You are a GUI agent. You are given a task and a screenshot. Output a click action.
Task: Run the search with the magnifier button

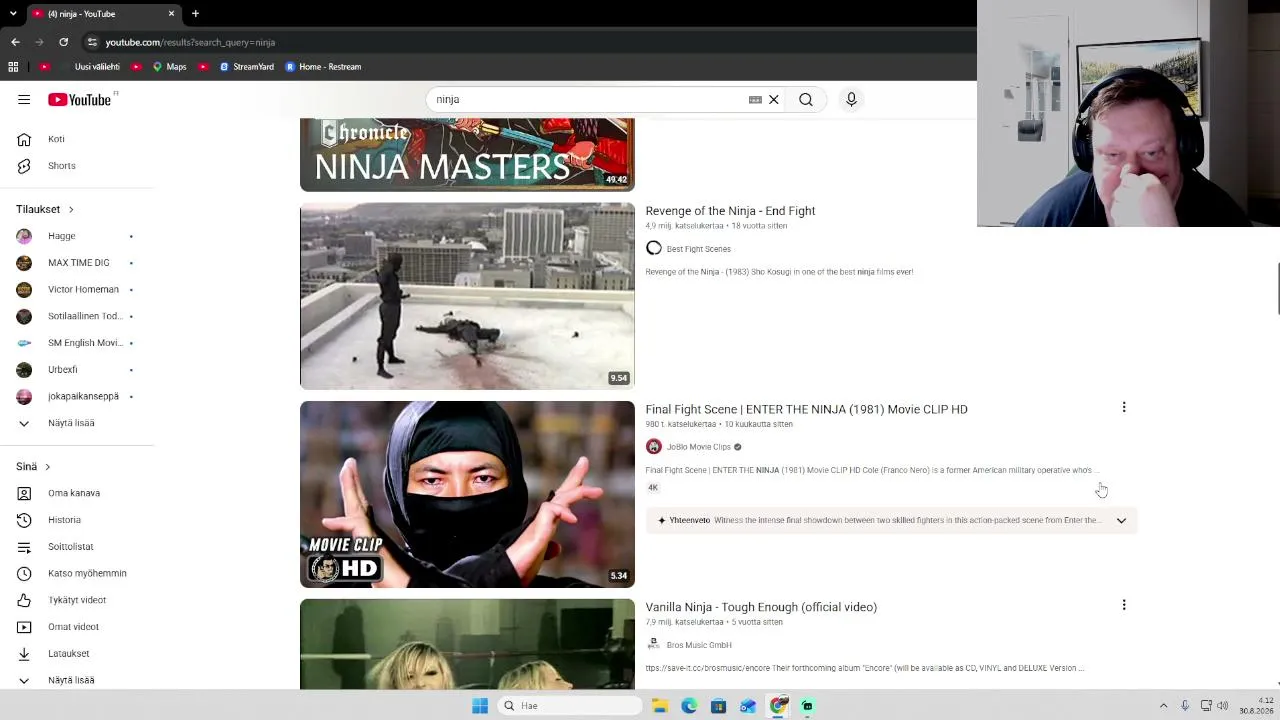[x=805, y=99]
